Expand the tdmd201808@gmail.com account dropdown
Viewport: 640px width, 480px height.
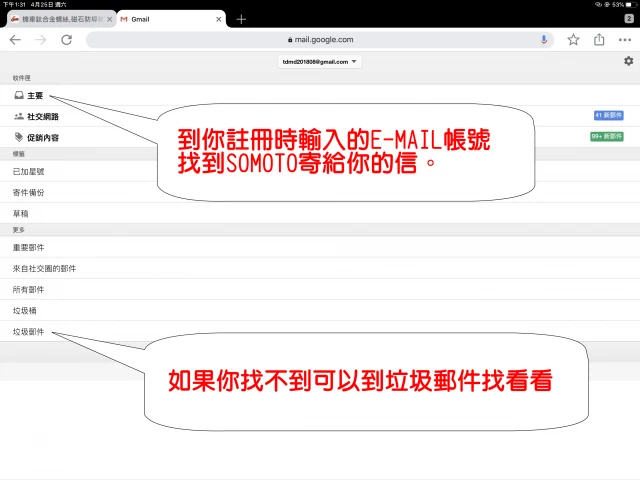click(x=320, y=62)
